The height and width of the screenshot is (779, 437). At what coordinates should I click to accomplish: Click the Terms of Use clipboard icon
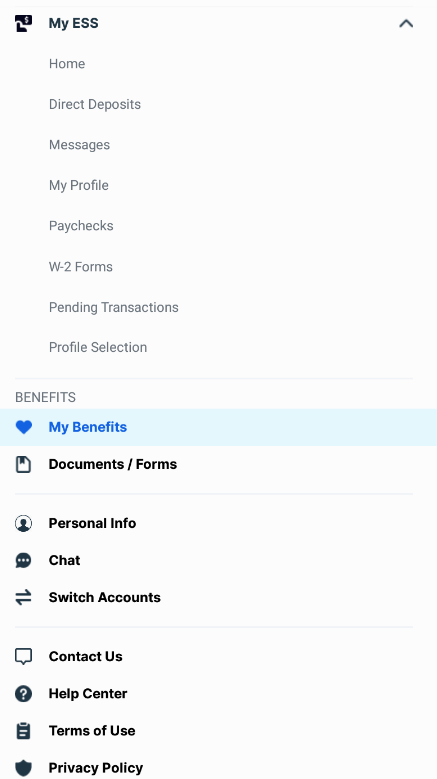23,731
